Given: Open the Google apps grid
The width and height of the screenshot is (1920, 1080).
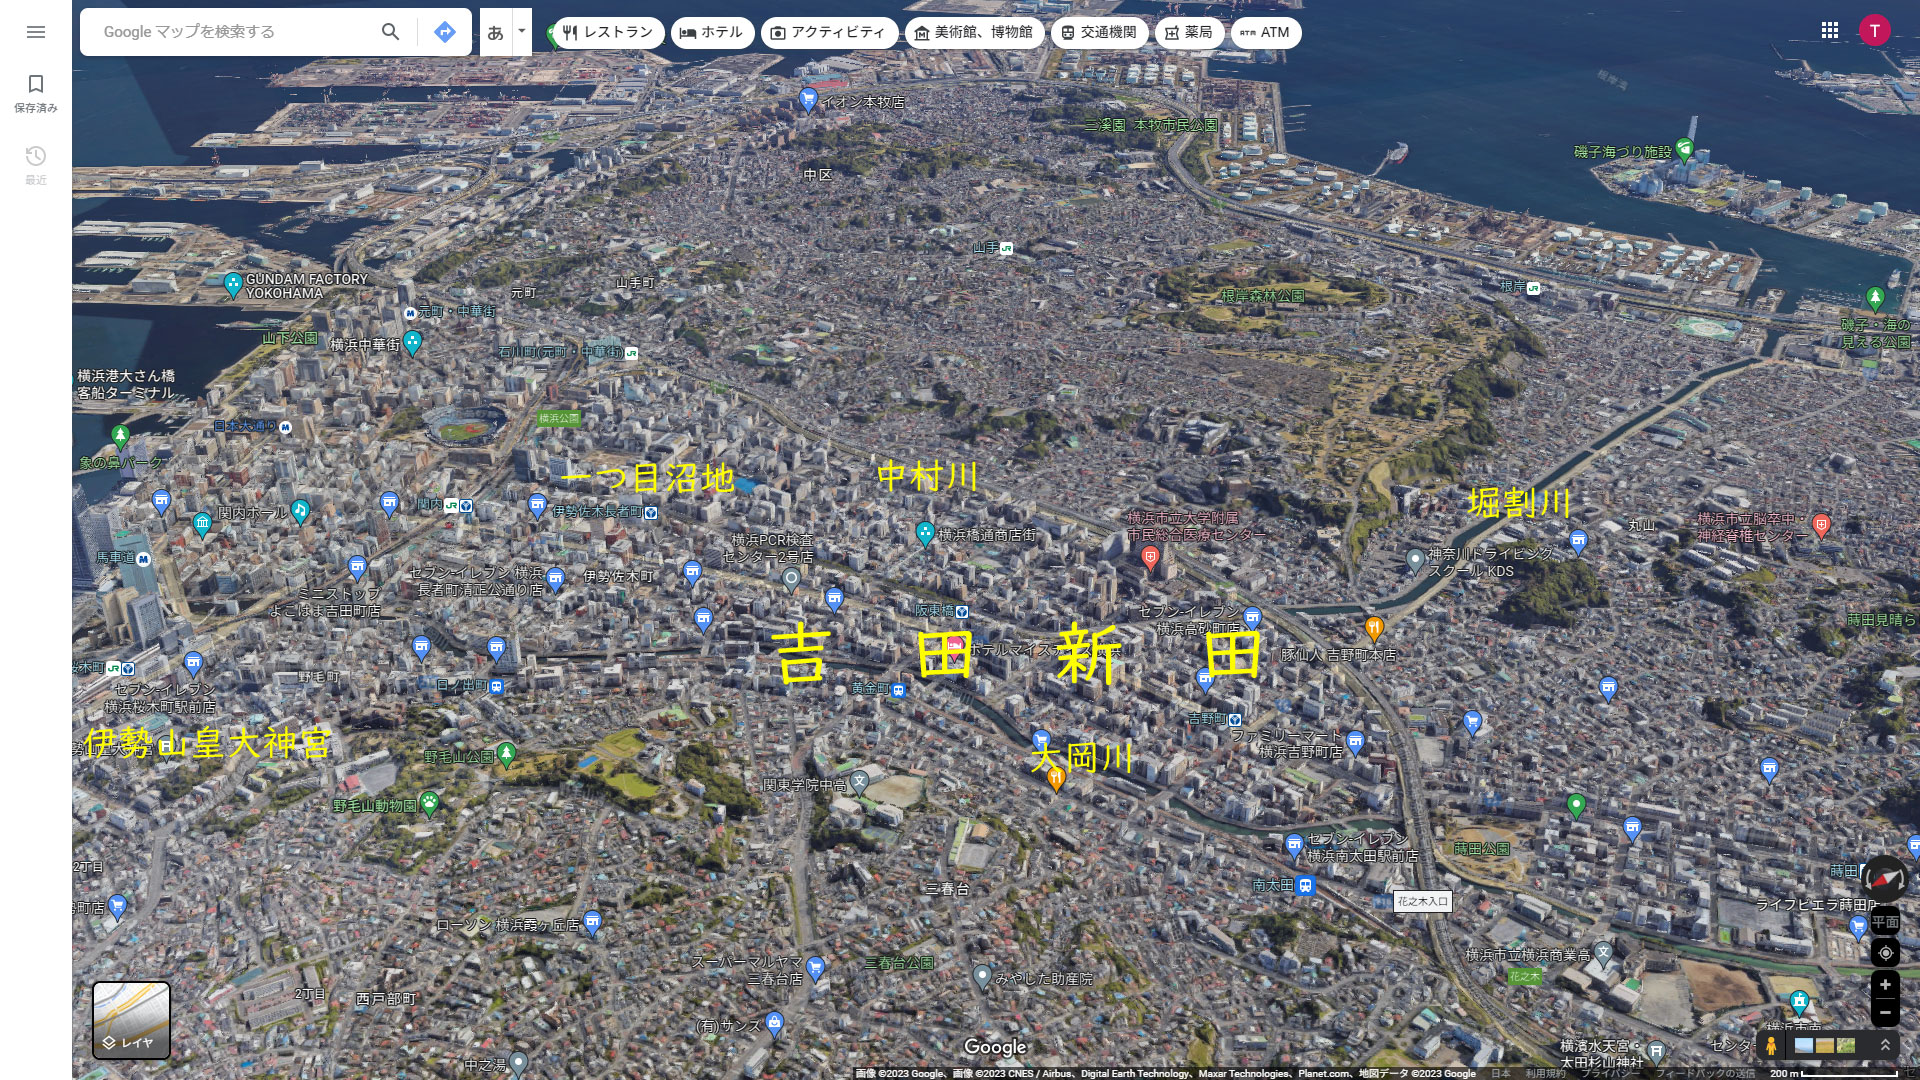Looking at the screenshot, I should 1830,31.
